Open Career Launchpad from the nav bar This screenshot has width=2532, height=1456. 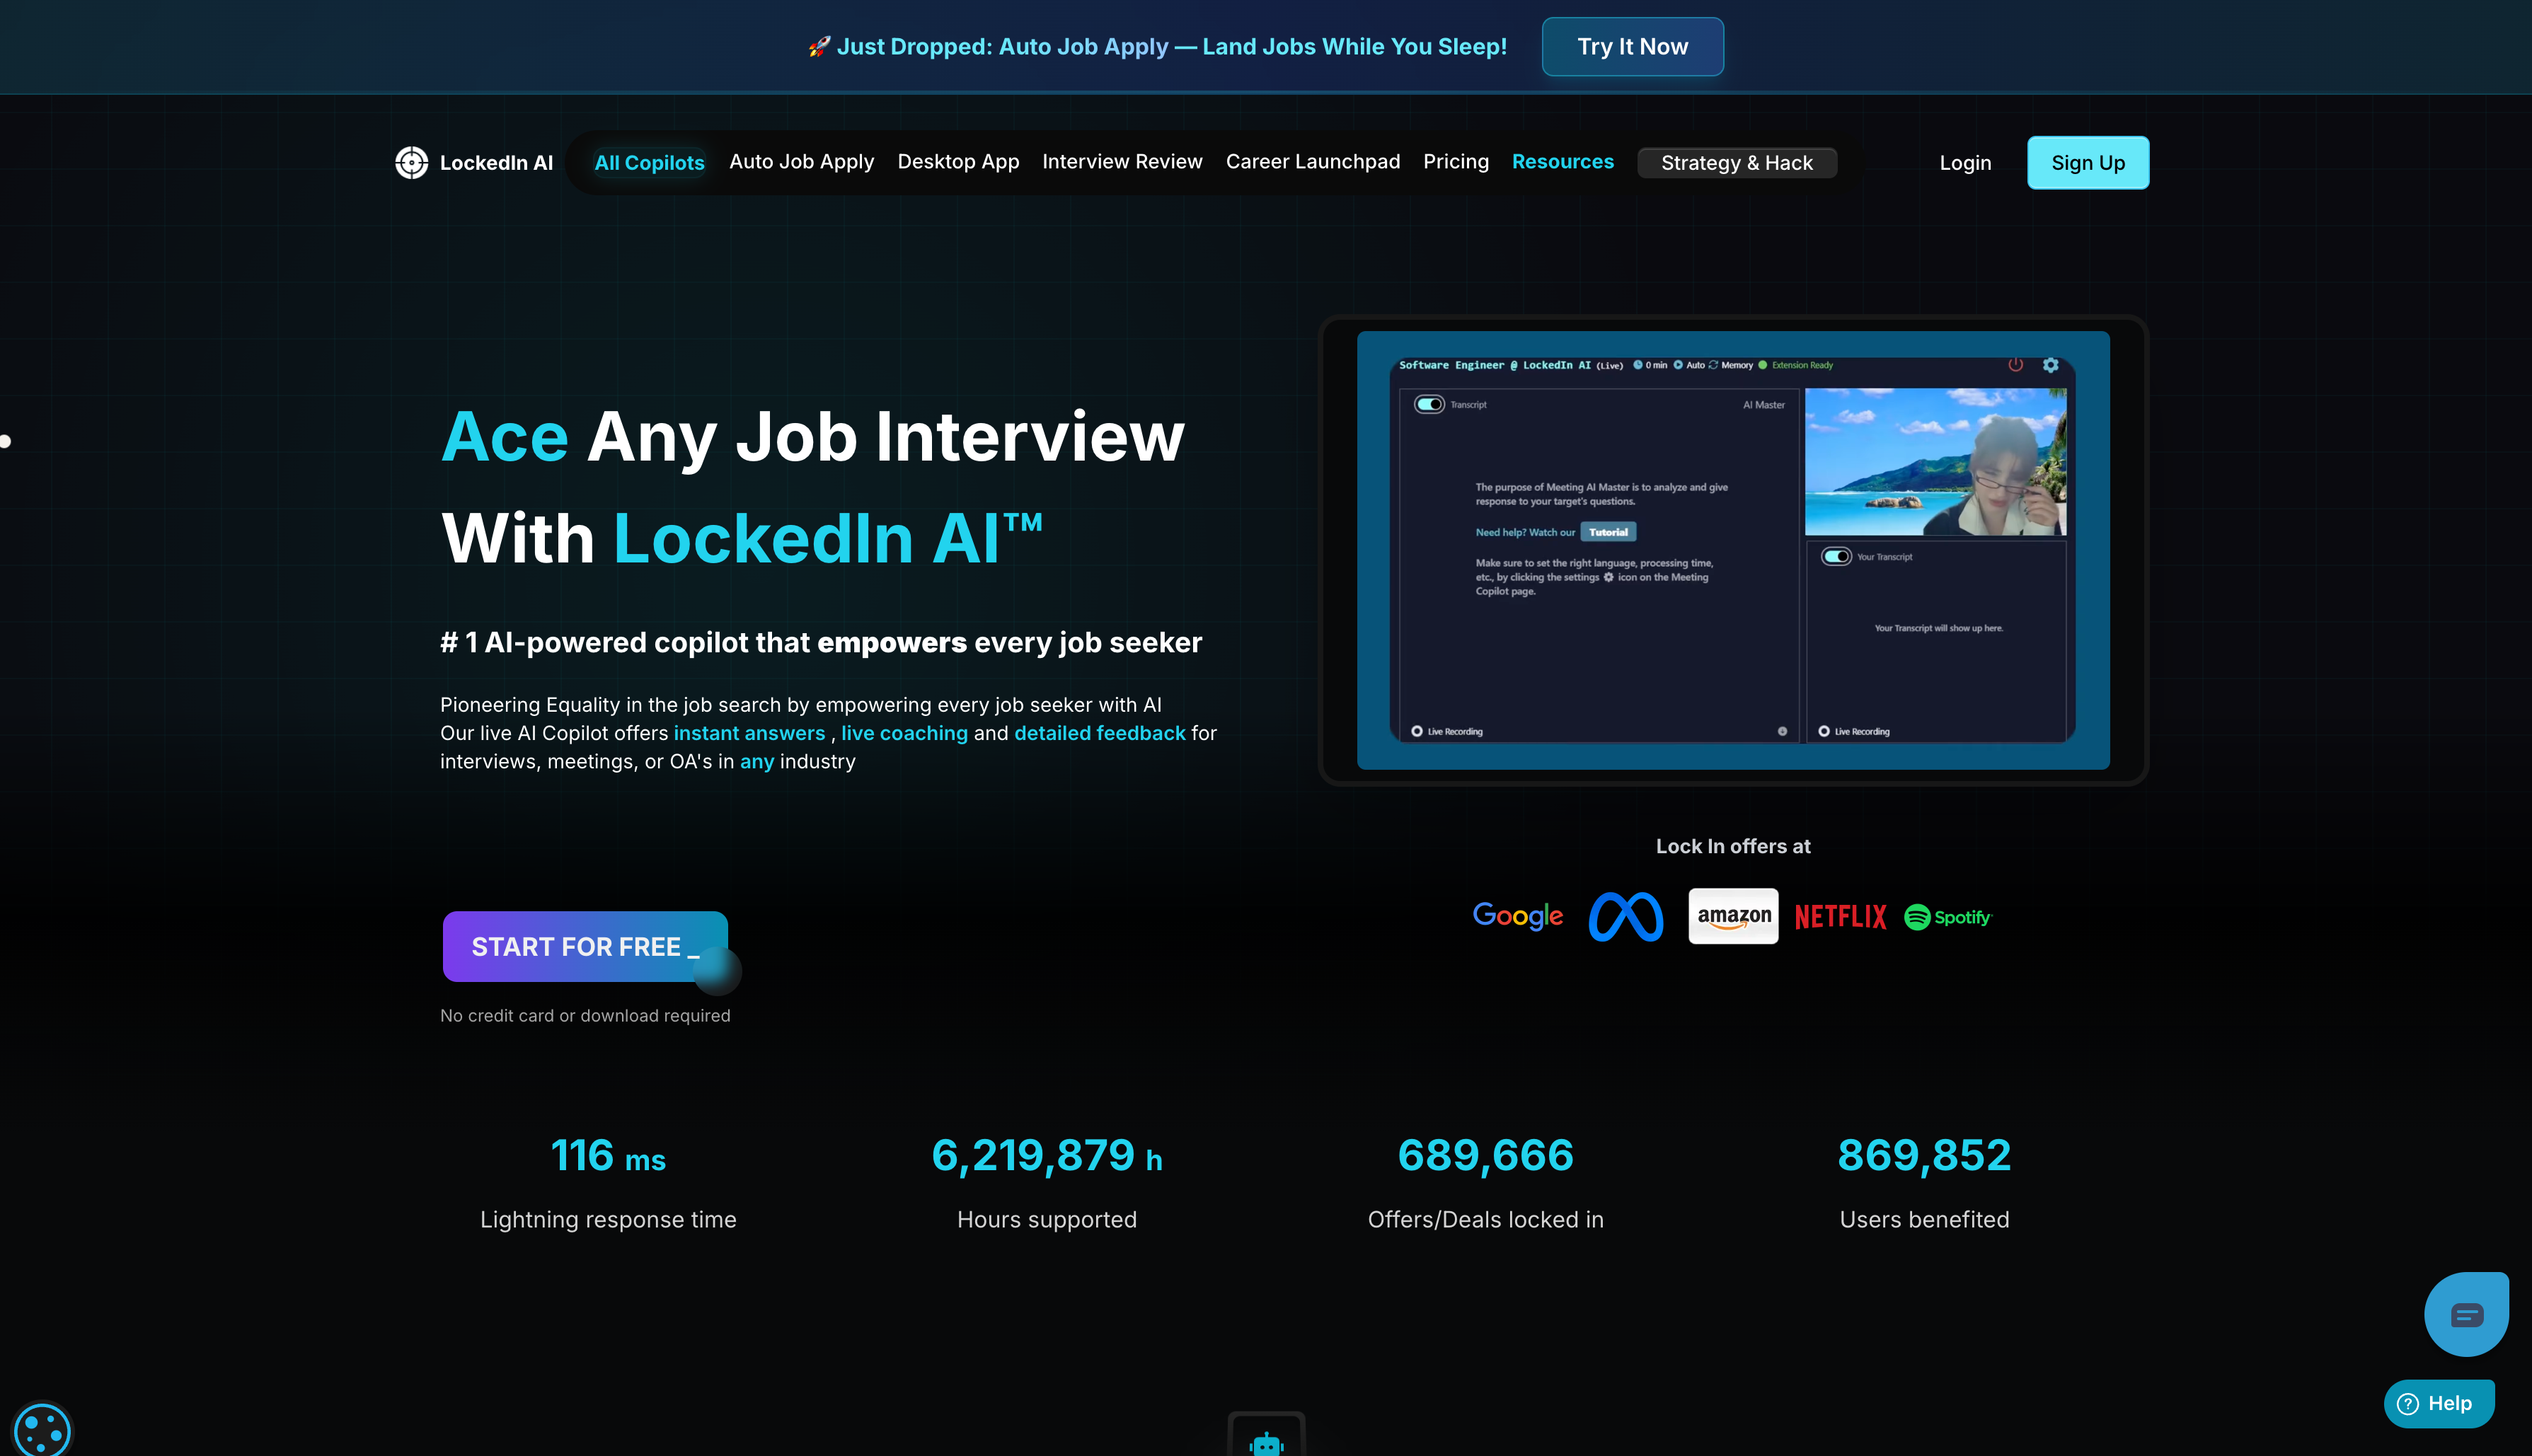[x=1313, y=162]
